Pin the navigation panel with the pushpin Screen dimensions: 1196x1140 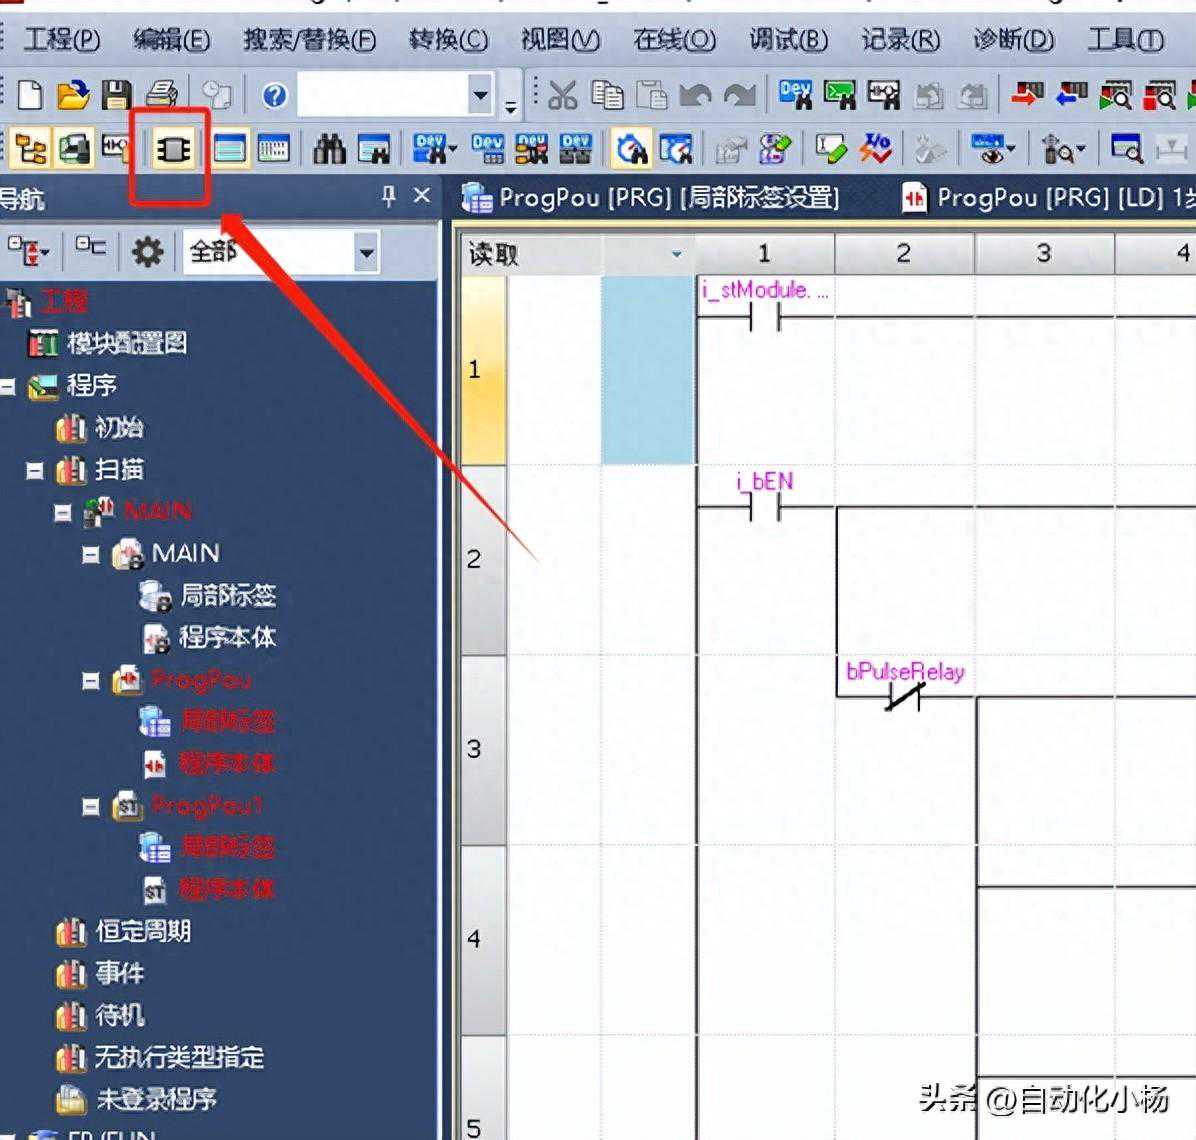389,196
